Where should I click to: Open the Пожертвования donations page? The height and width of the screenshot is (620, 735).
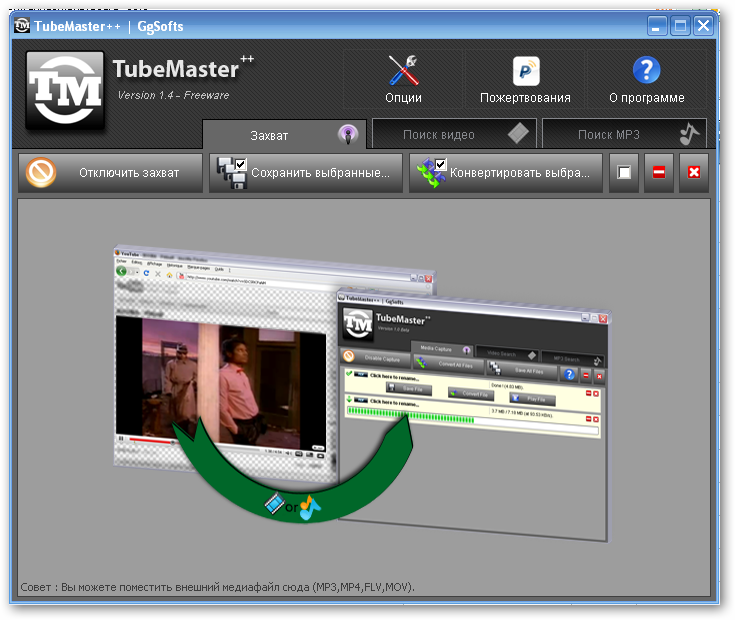525,79
